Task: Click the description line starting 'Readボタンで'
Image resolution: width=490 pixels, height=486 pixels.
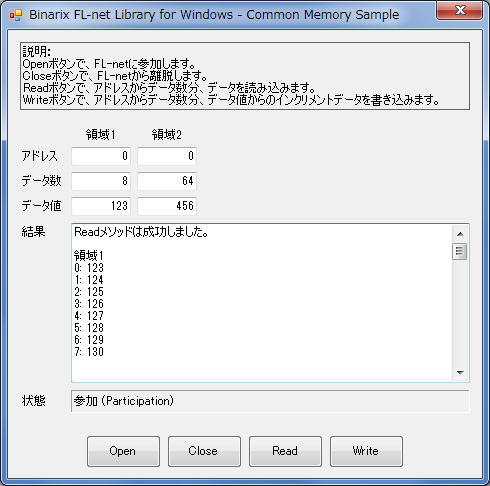Action: coord(169,88)
